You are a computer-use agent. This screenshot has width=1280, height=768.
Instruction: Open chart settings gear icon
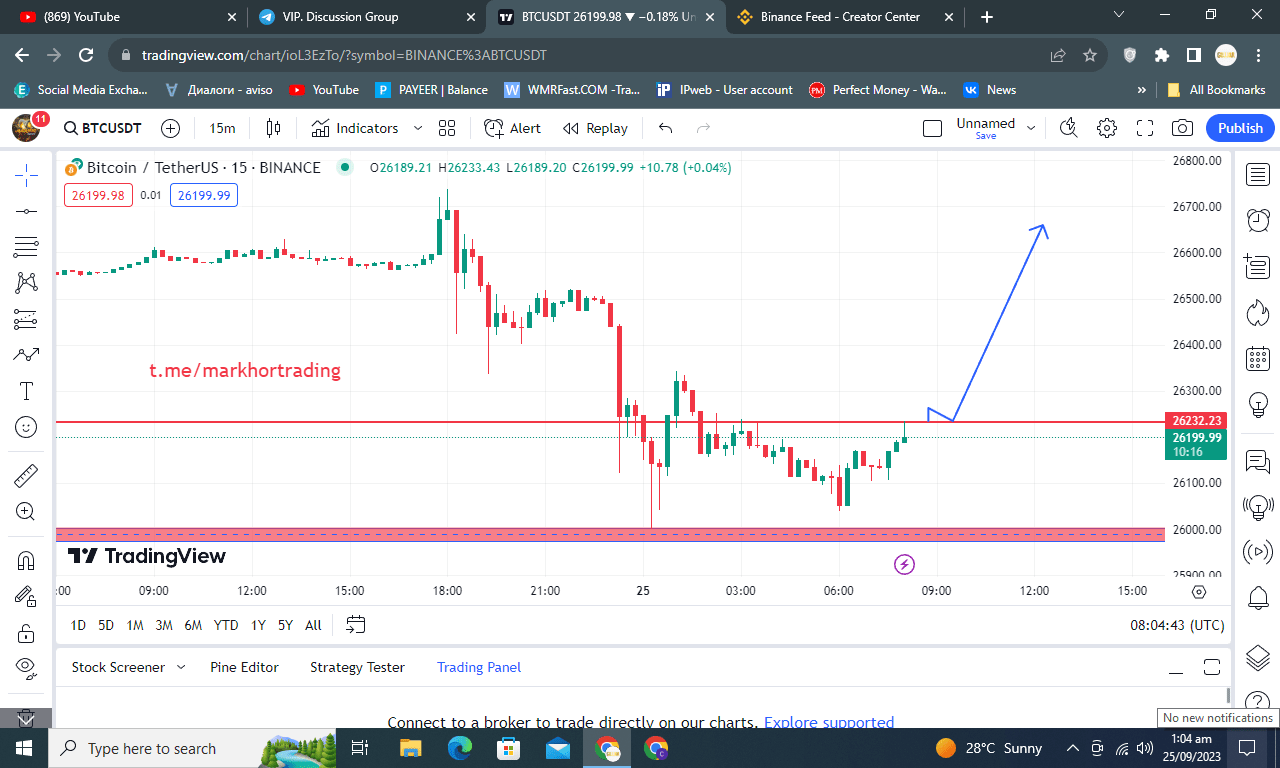click(1106, 128)
